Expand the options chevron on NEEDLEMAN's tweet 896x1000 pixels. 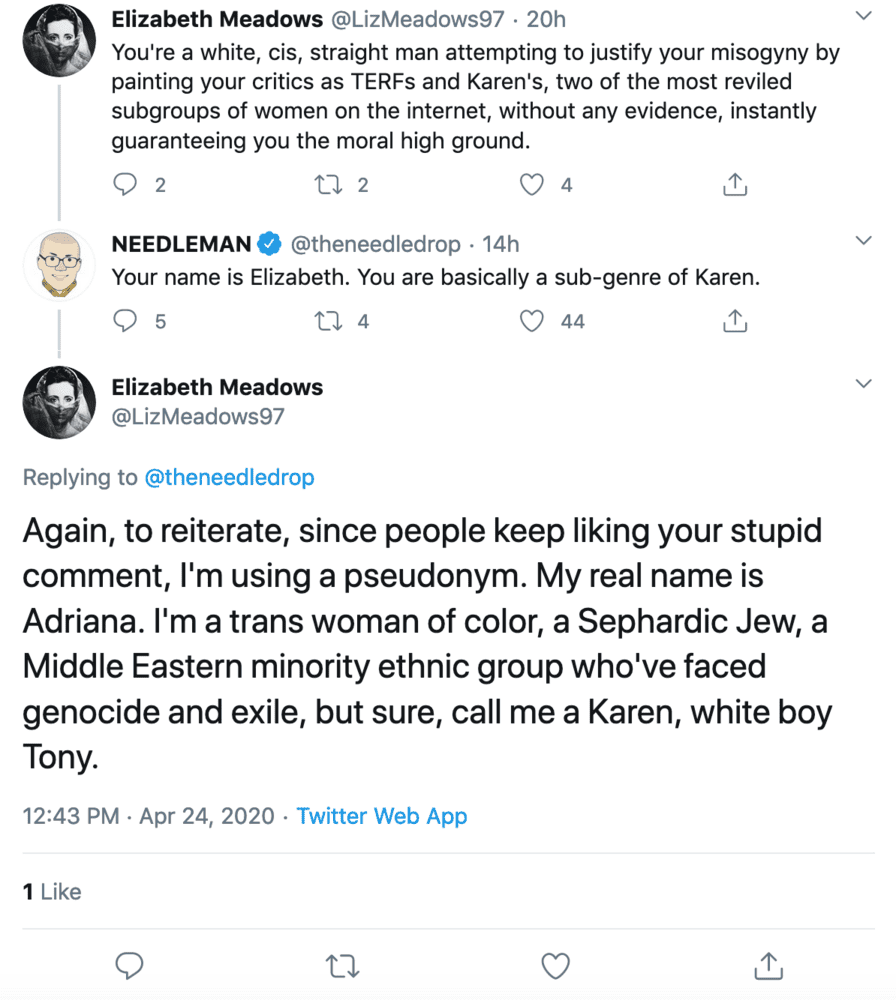[x=863, y=240]
